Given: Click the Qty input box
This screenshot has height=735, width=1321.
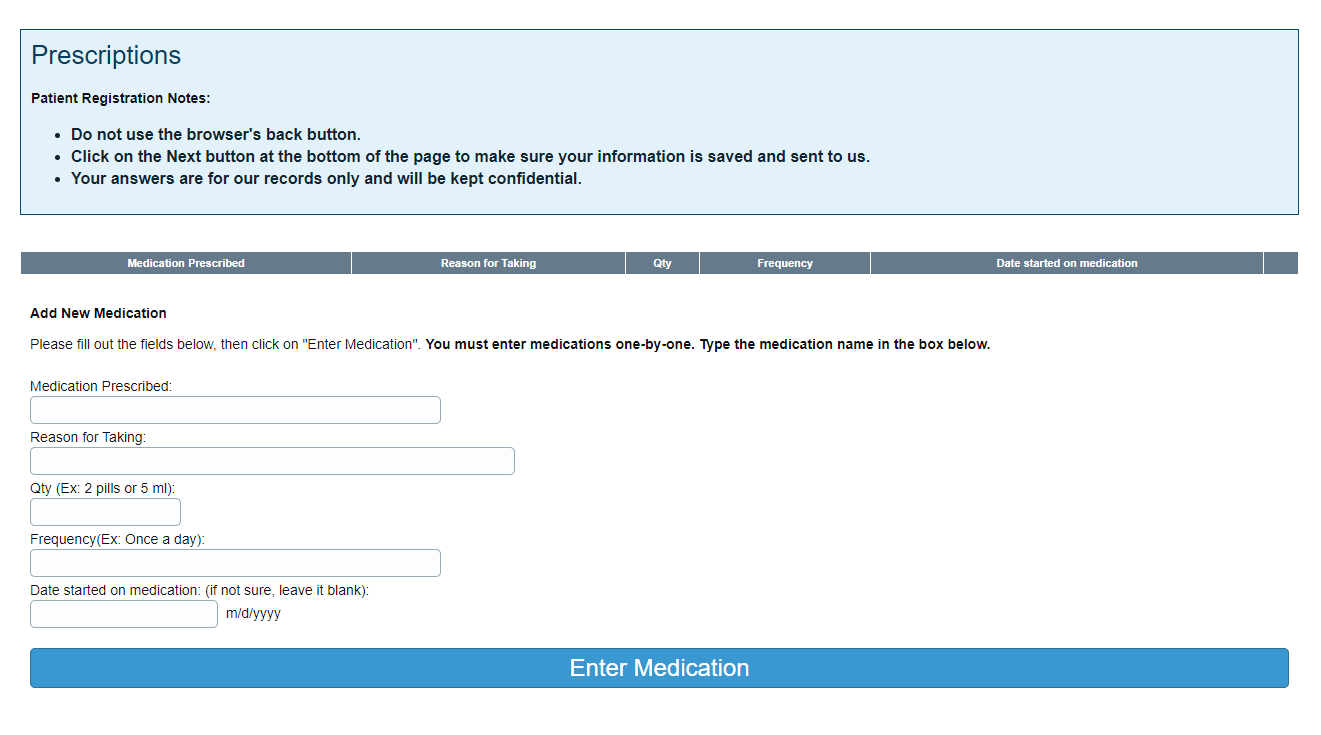Looking at the screenshot, I should point(105,512).
